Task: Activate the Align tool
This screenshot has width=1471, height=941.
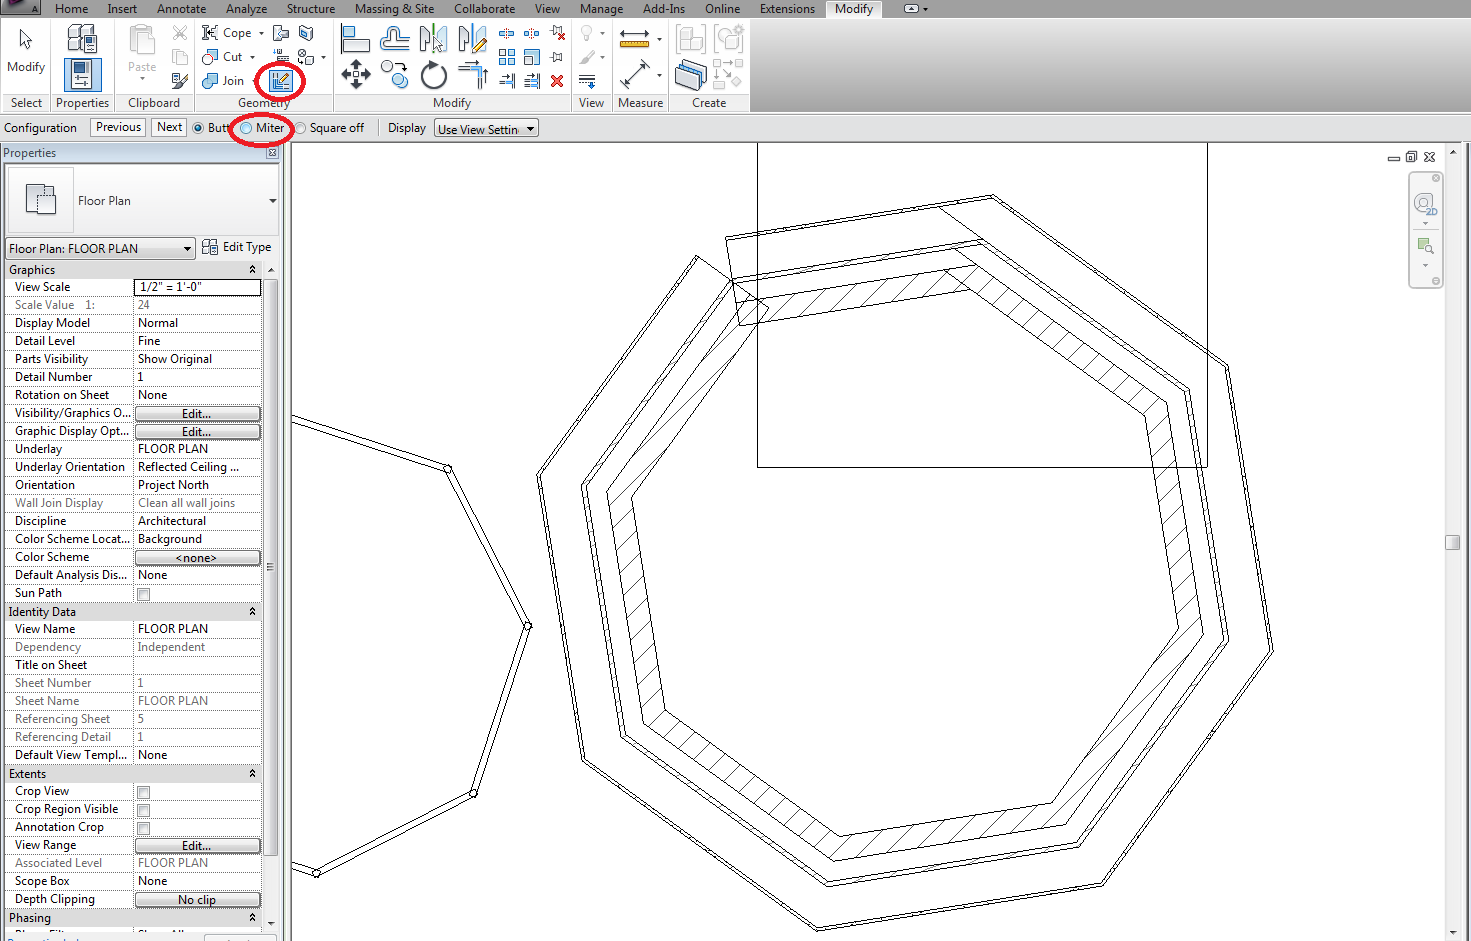Action: tap(355, 39)
